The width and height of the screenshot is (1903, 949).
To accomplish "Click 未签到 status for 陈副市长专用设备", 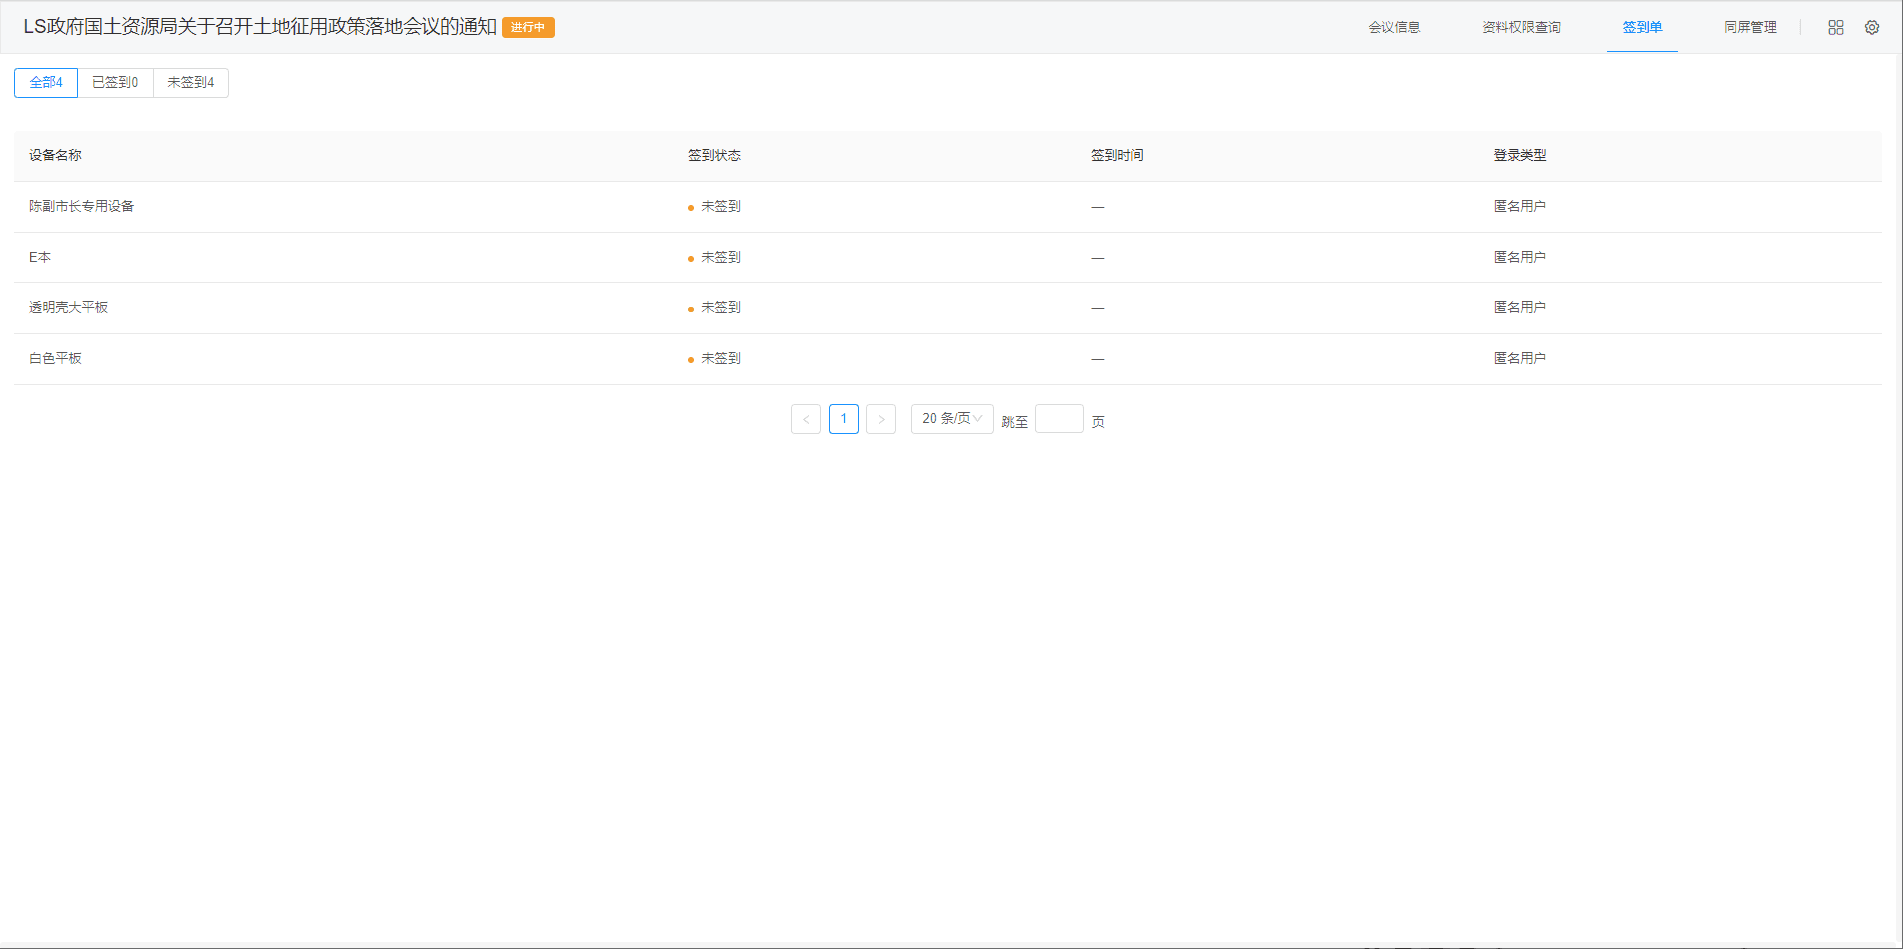I will click(720, 207).
